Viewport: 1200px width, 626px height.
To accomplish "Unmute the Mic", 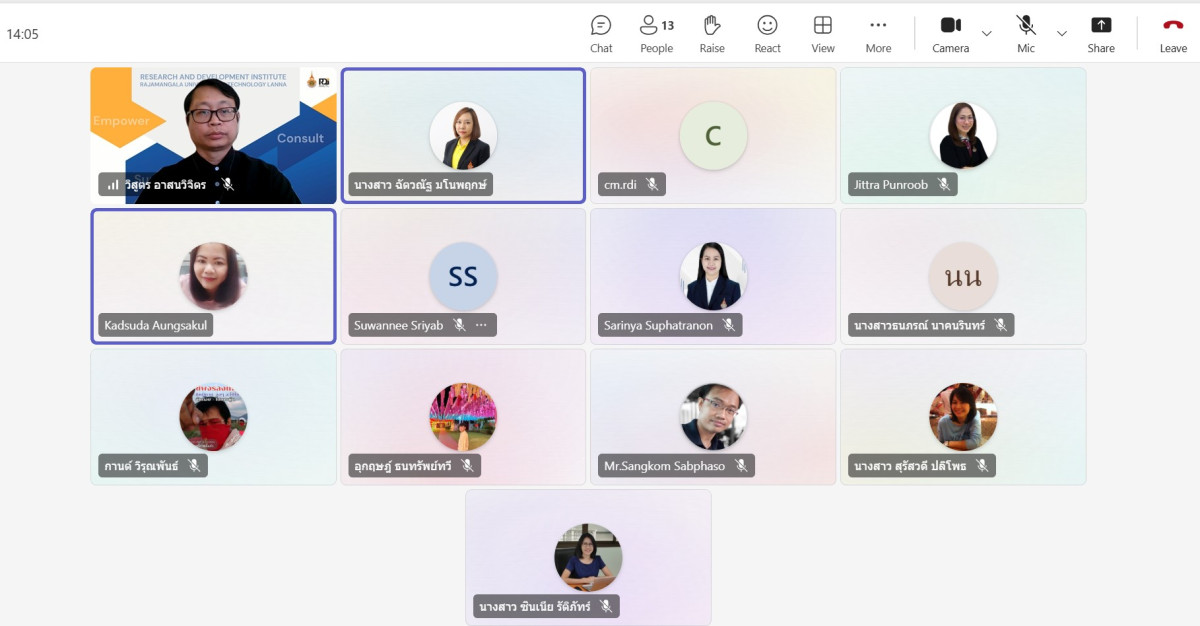I will tap(1026, 33).
